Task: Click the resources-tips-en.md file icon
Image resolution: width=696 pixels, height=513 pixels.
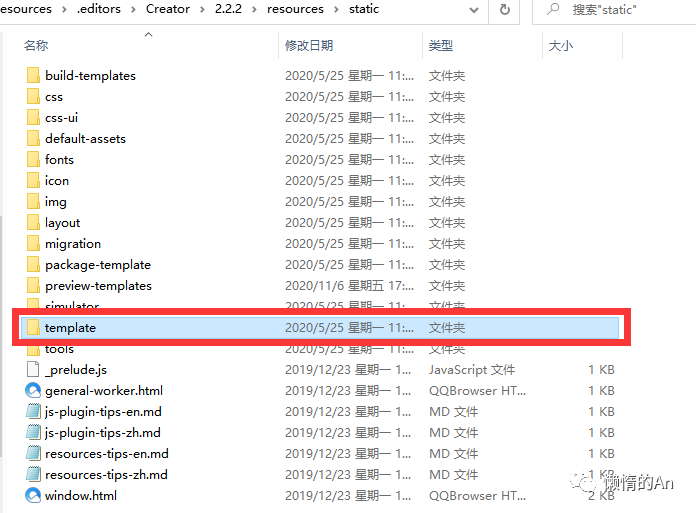Action: tap(33, 454)
